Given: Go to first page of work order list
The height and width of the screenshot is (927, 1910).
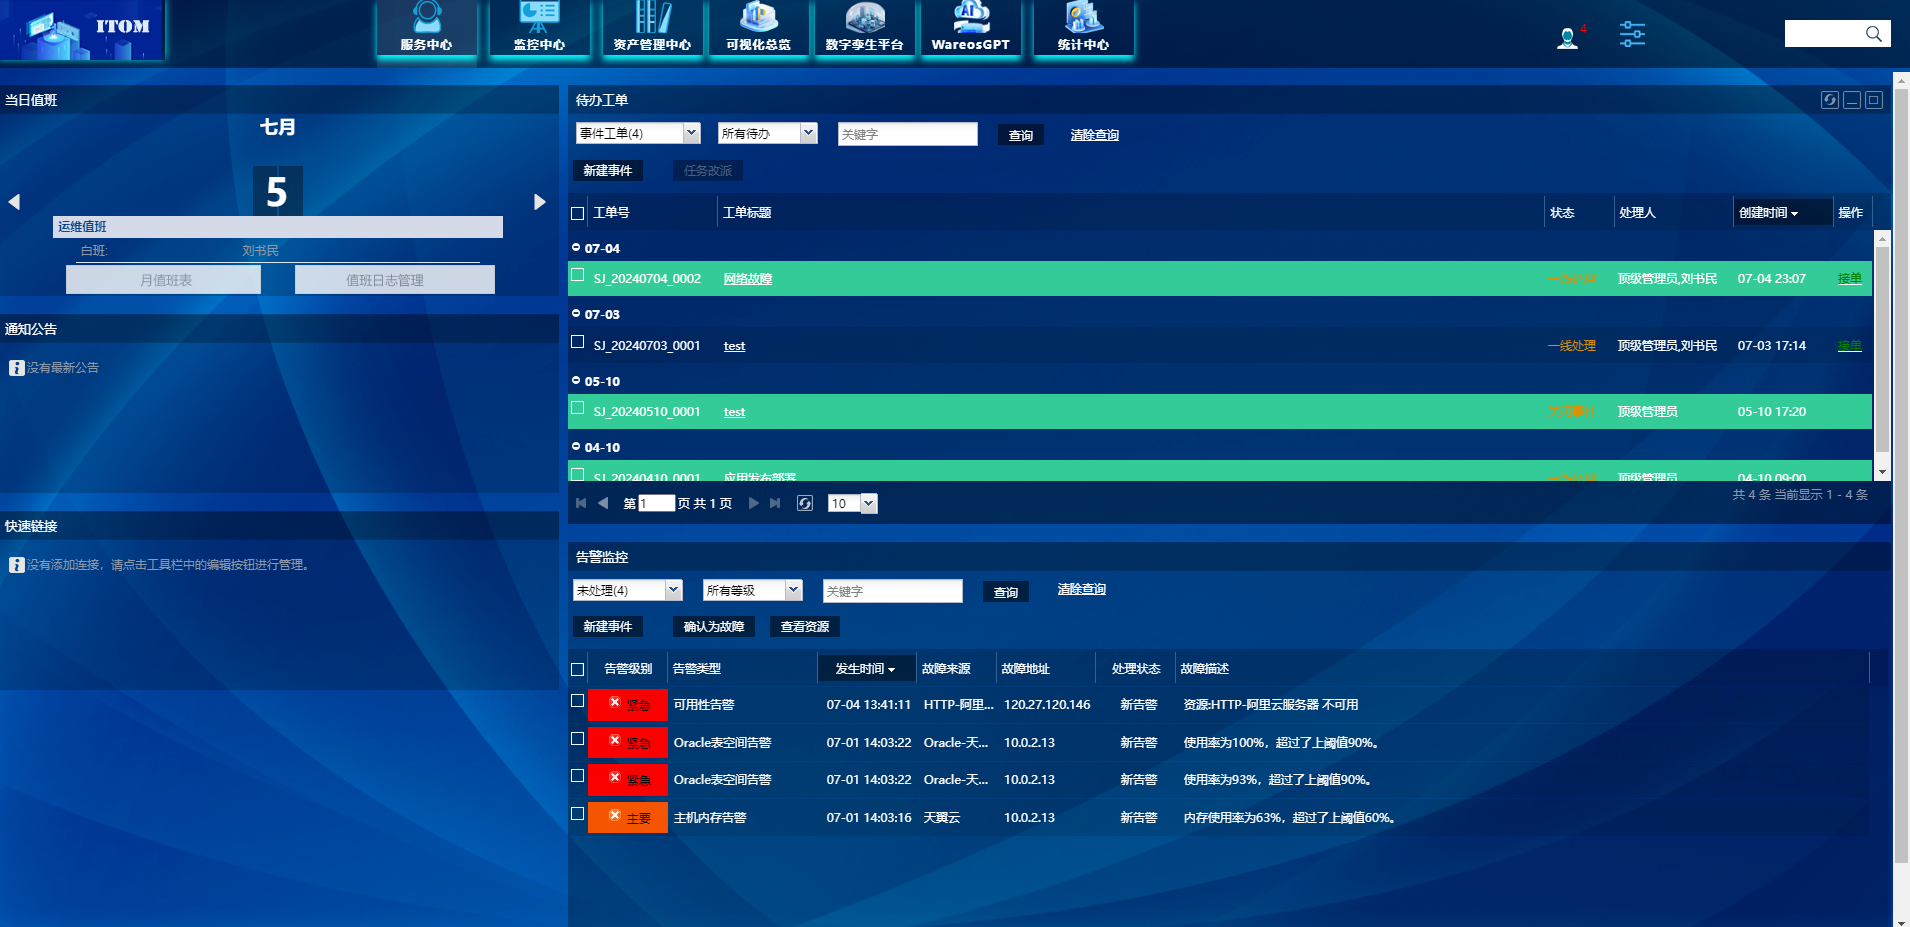Looking at the screenshot, I should [x=581, y=503].
